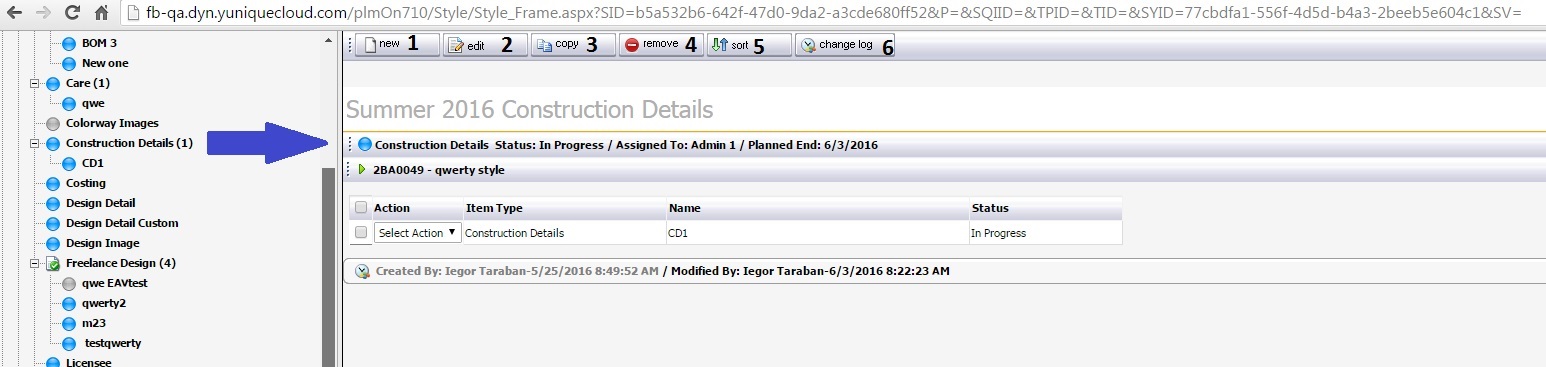The height and width of the screenshot is (367, 1546).
Task: Open the Select Action dropdown
Action: coord(418,232)
